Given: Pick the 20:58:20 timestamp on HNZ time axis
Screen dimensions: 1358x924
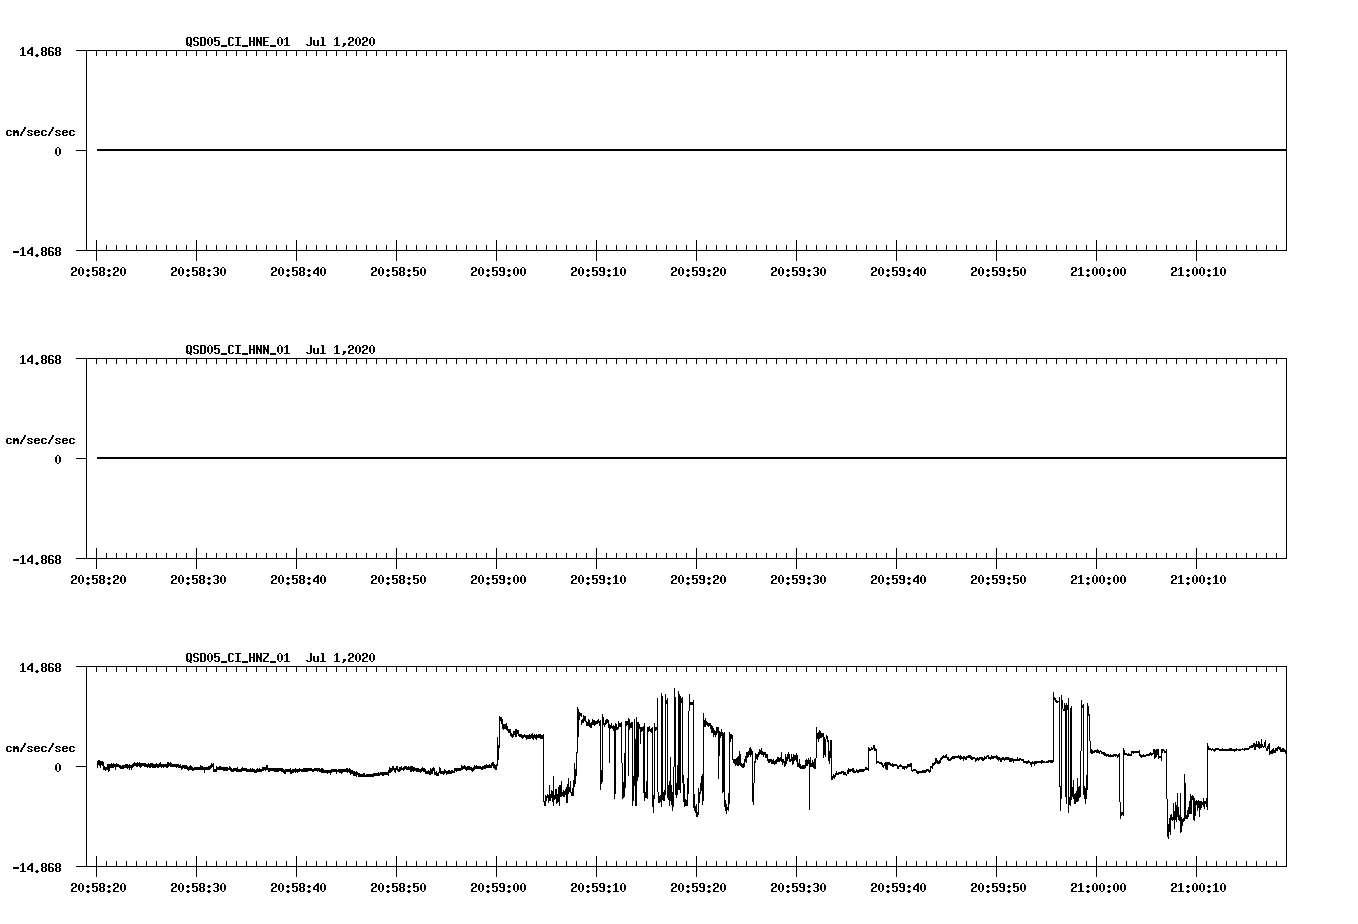Looking at the screenshot, I should click(98, 887).
